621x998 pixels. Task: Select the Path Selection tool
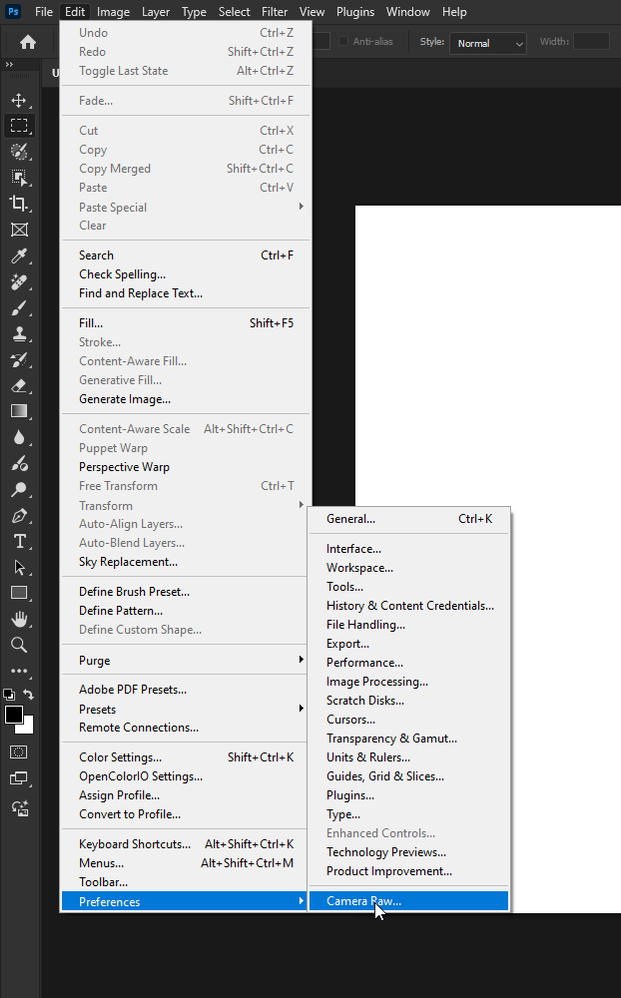19,567
